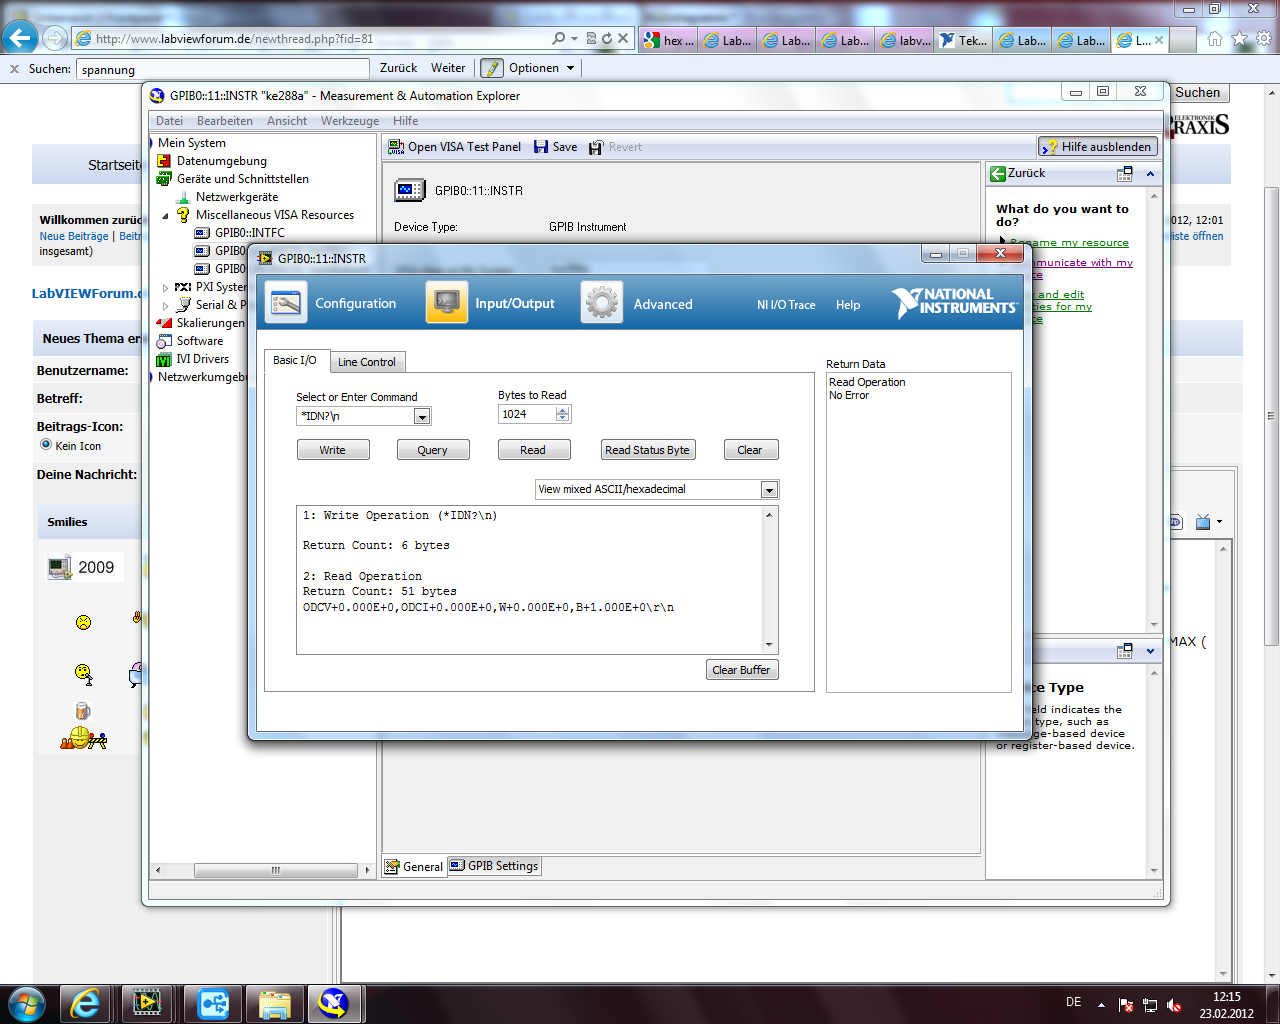Show hidden system tray icons
Image resolution: width=1280 pixels, height=1024 pixels.
(1101, 1004)
